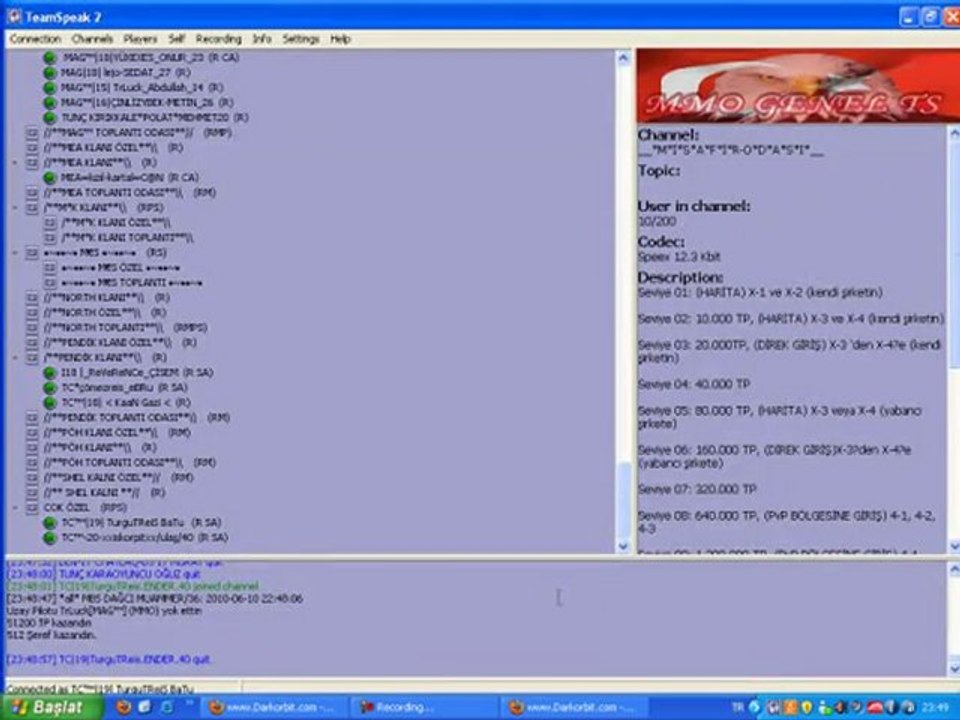Select the FOH KLANI (R) channel

click(x=100, y=448)
